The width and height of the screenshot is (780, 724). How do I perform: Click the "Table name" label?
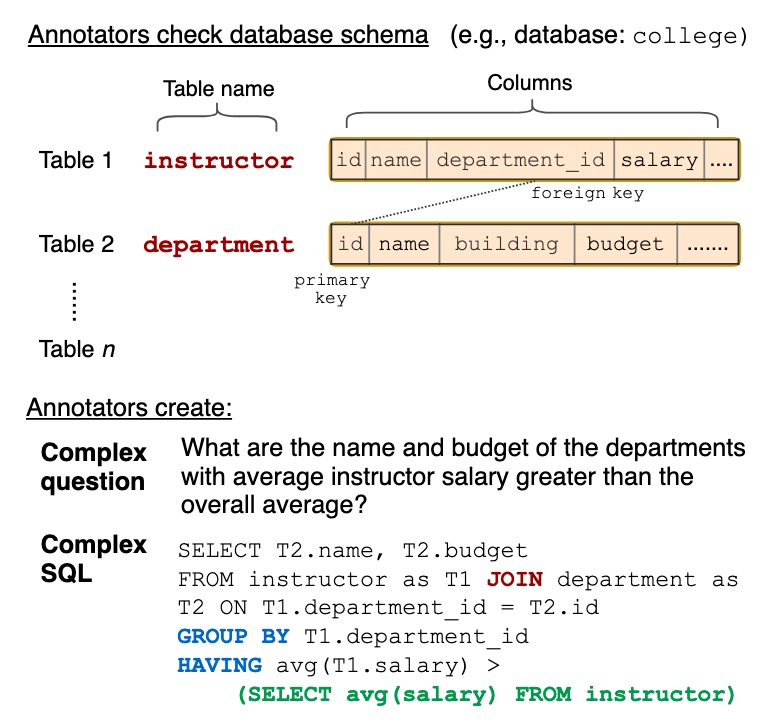(219, 89)
